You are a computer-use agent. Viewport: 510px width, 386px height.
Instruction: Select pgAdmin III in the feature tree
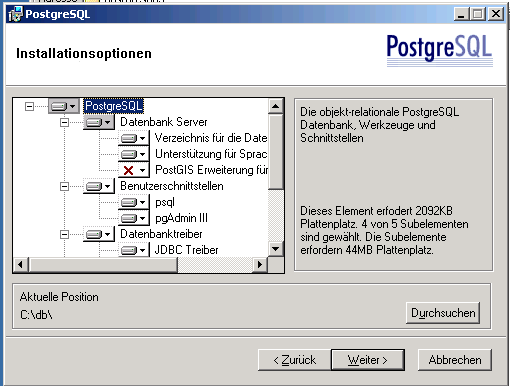(181, 218)
